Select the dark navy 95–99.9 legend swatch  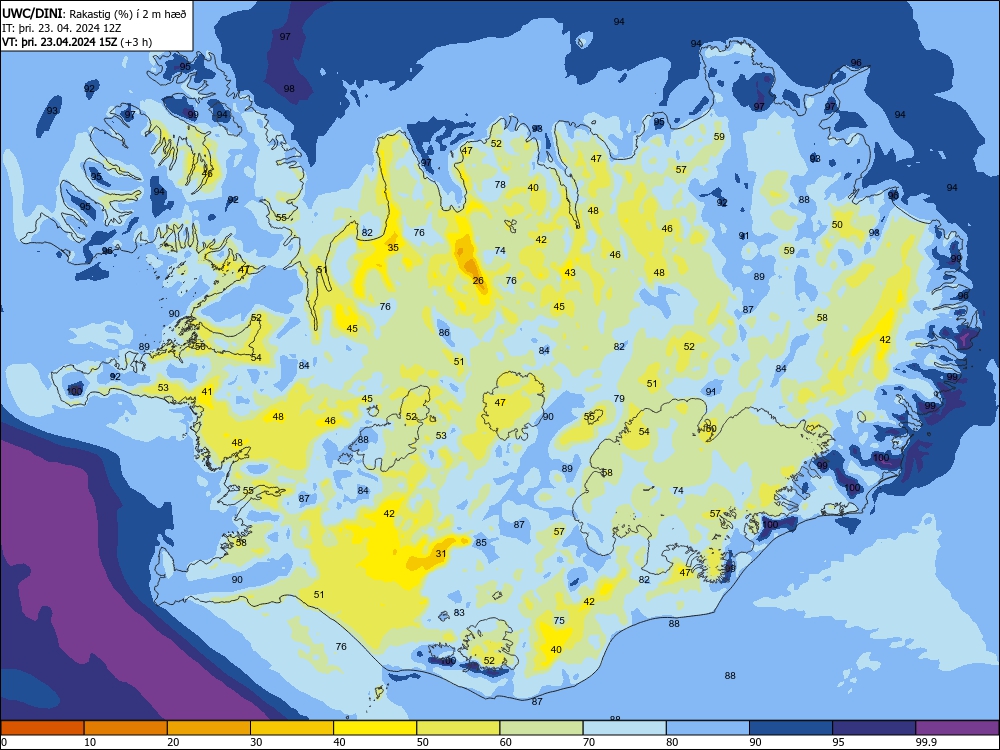(874, 728)
